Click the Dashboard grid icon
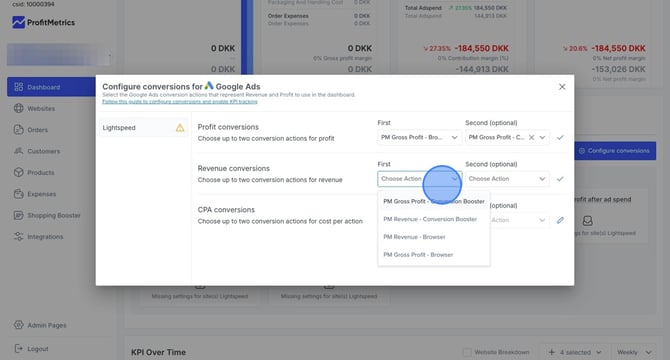670x360 pixels. pyautogui.click(x=18, y=87)
